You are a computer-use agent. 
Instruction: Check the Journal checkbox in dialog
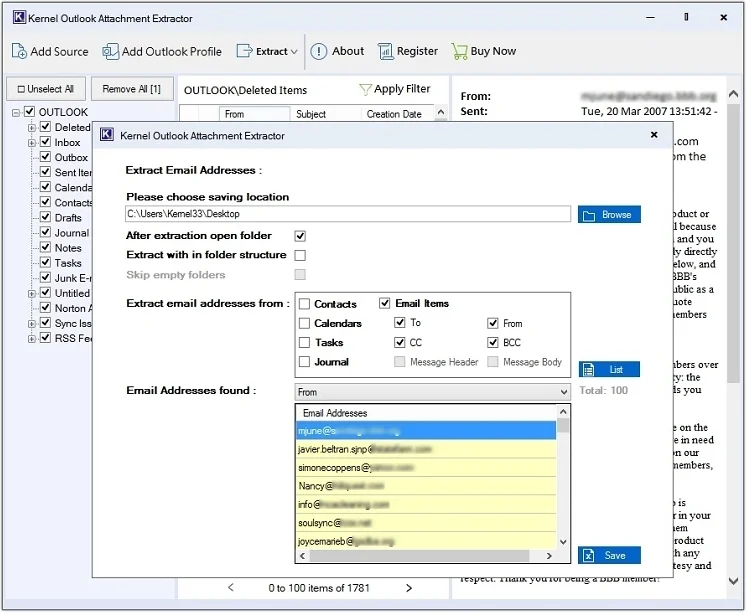point(304,362)
